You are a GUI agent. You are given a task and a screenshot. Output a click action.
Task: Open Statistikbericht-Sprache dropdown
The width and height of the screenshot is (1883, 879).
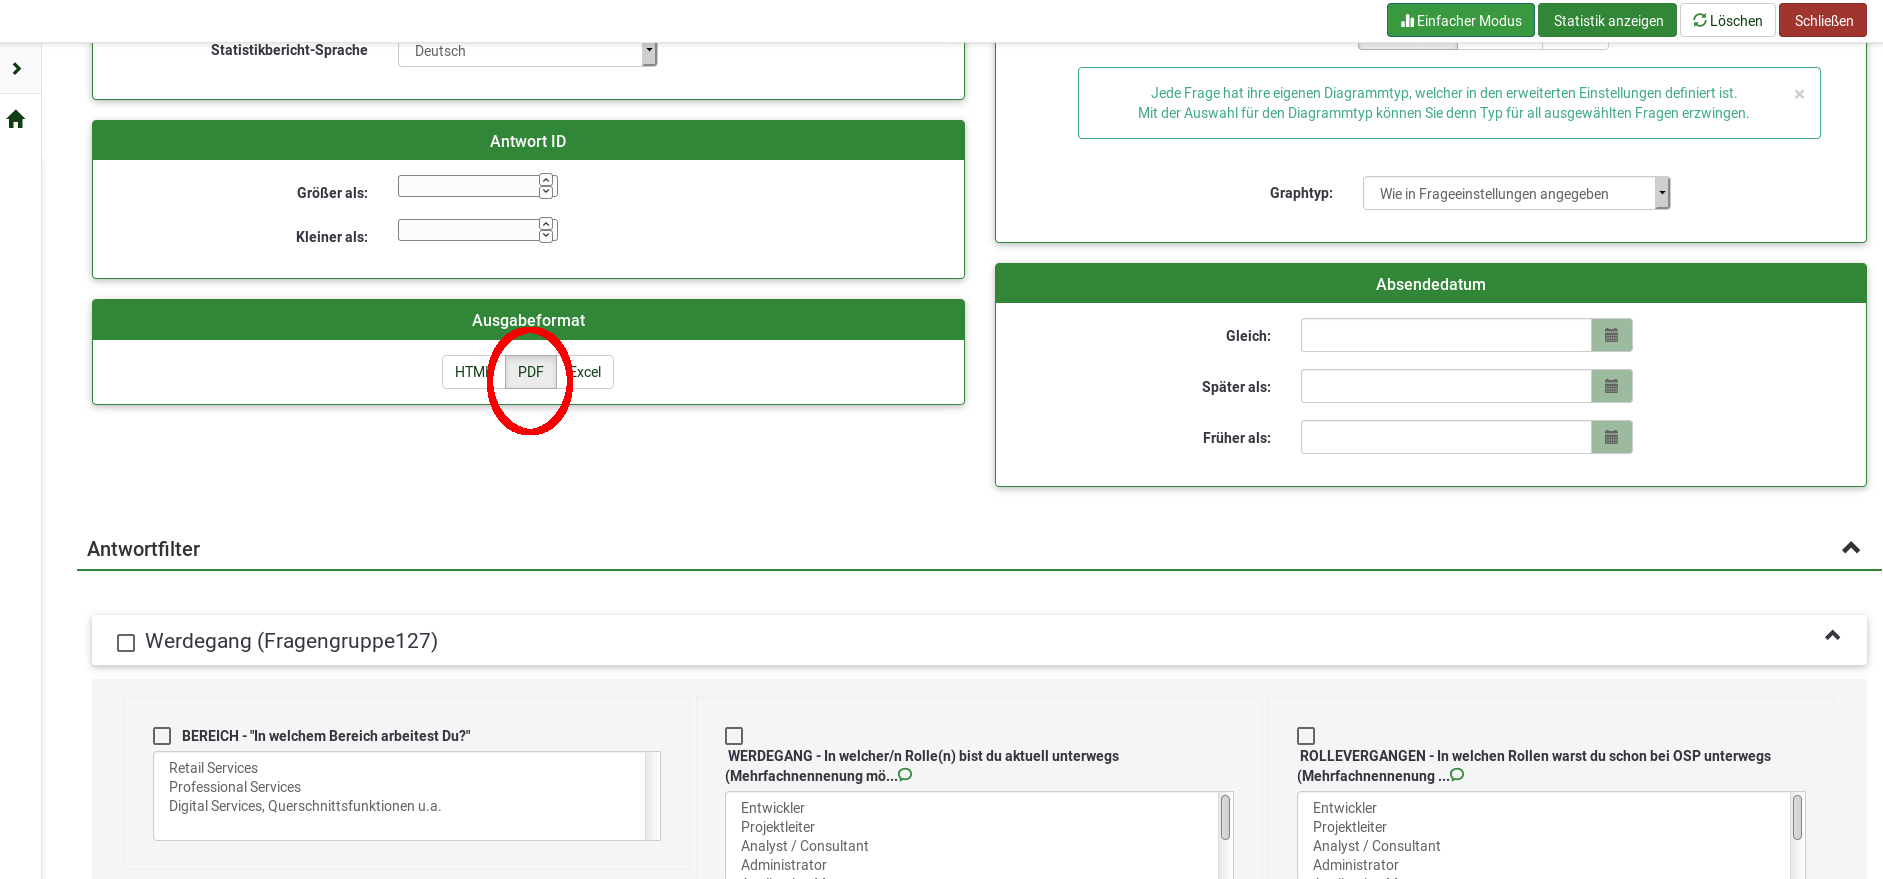(527, 51)
